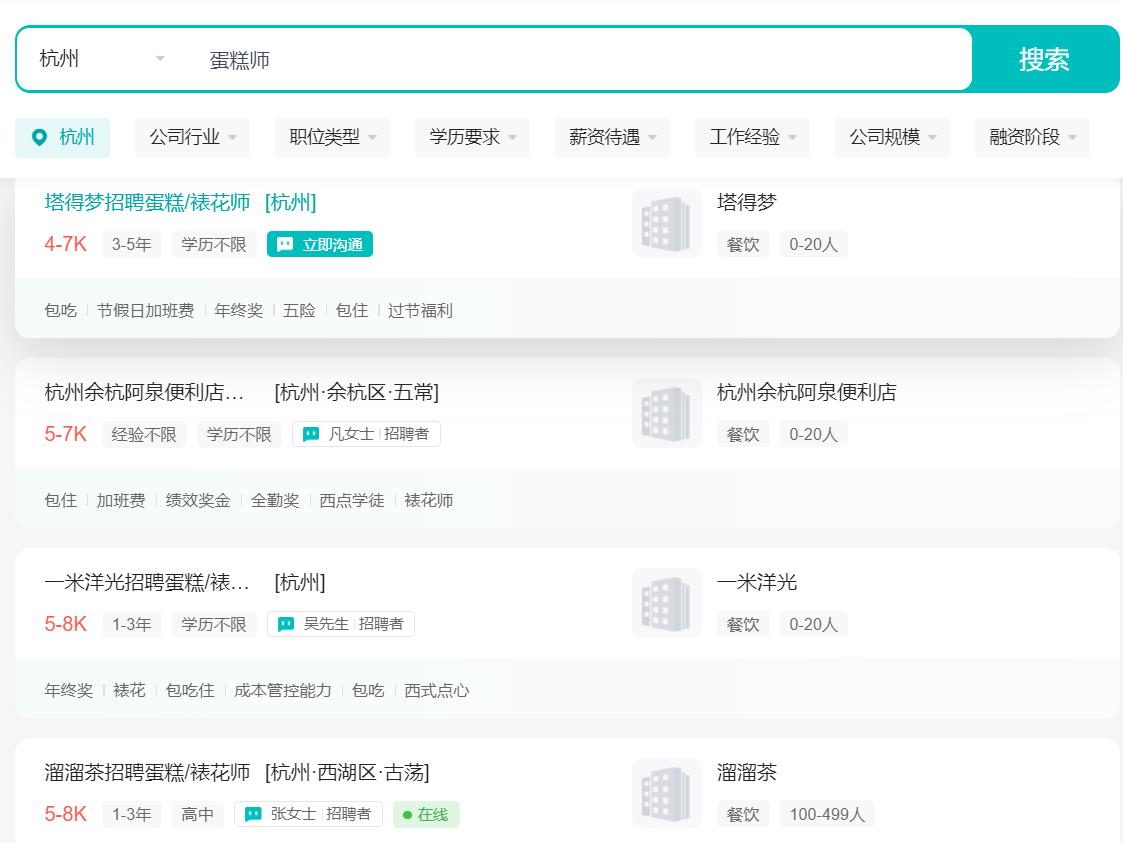
Task: Click the location pin icon beside 杭州
Action: pyautogui.click(x=39, y=138)
